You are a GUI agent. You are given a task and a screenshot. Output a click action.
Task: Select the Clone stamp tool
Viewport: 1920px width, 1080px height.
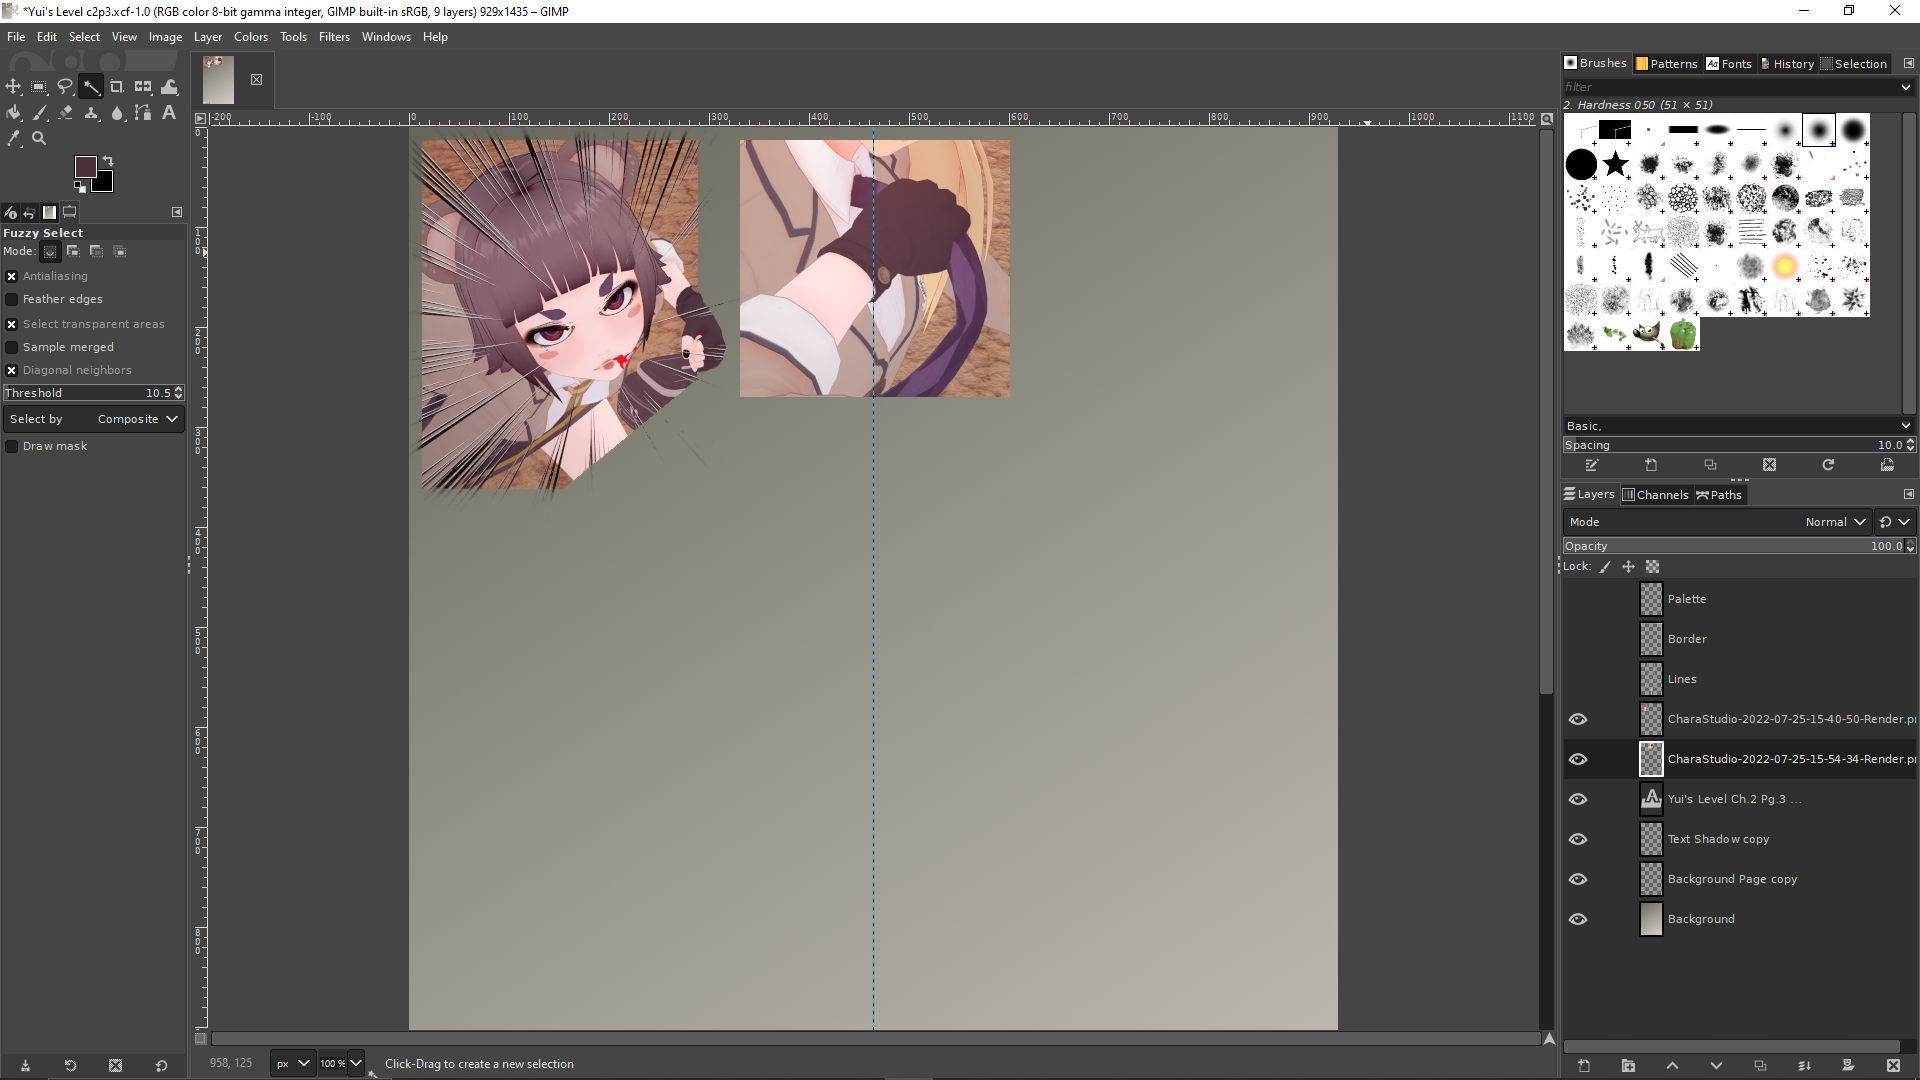coord(91,113)
